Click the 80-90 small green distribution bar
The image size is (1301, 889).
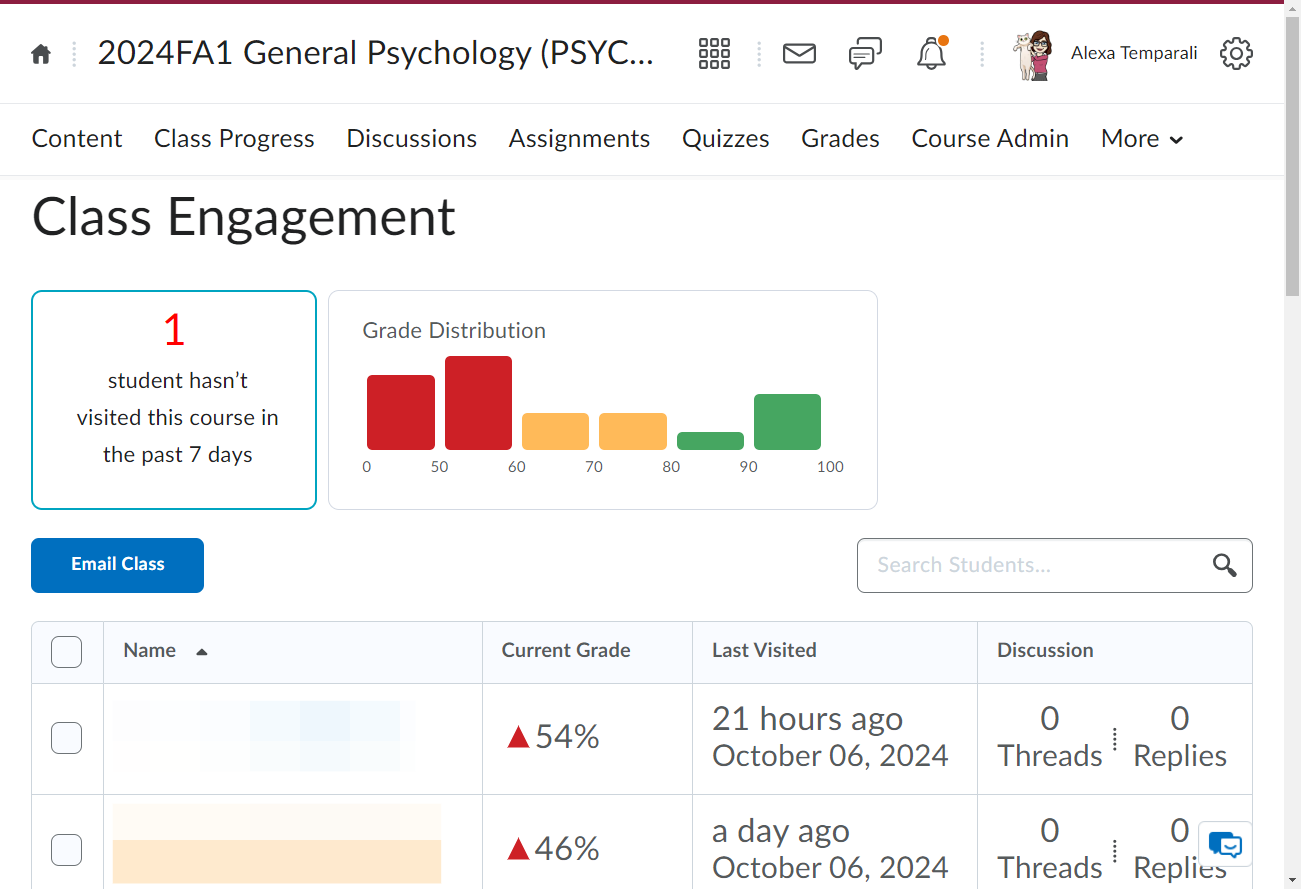(x=710, y=441)
